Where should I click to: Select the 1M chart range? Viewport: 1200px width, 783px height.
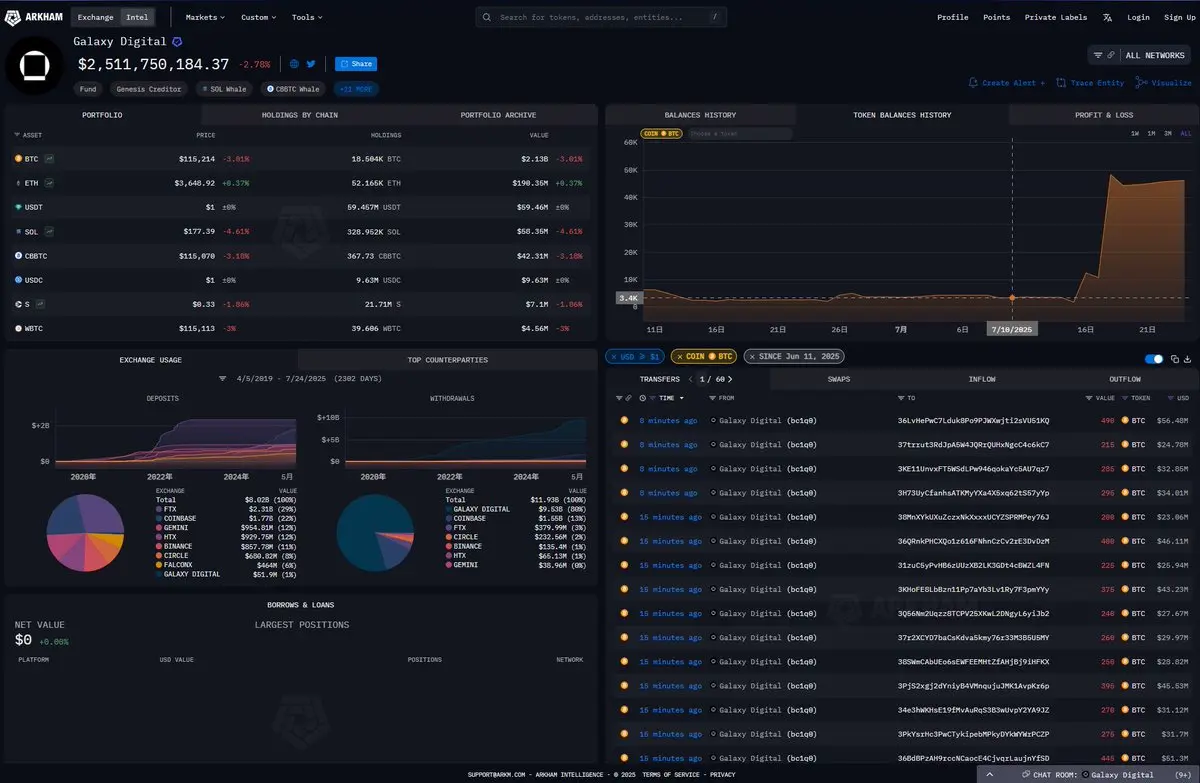tap(1152, 133)
